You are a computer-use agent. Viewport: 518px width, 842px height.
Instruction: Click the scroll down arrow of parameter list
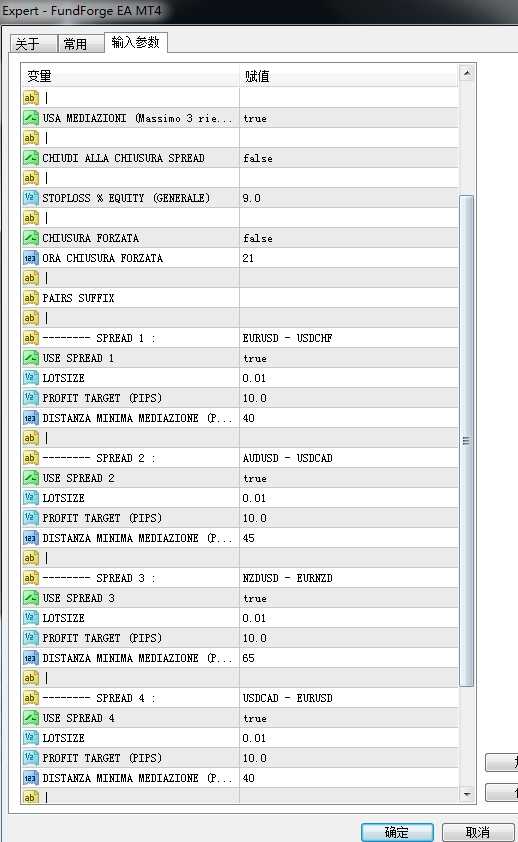tap(467, 794)
